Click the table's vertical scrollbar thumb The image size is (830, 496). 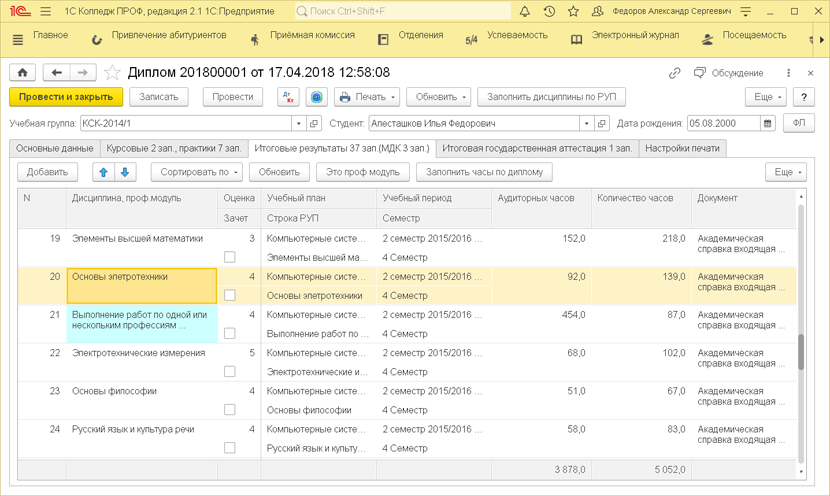(x=800, y=352)
